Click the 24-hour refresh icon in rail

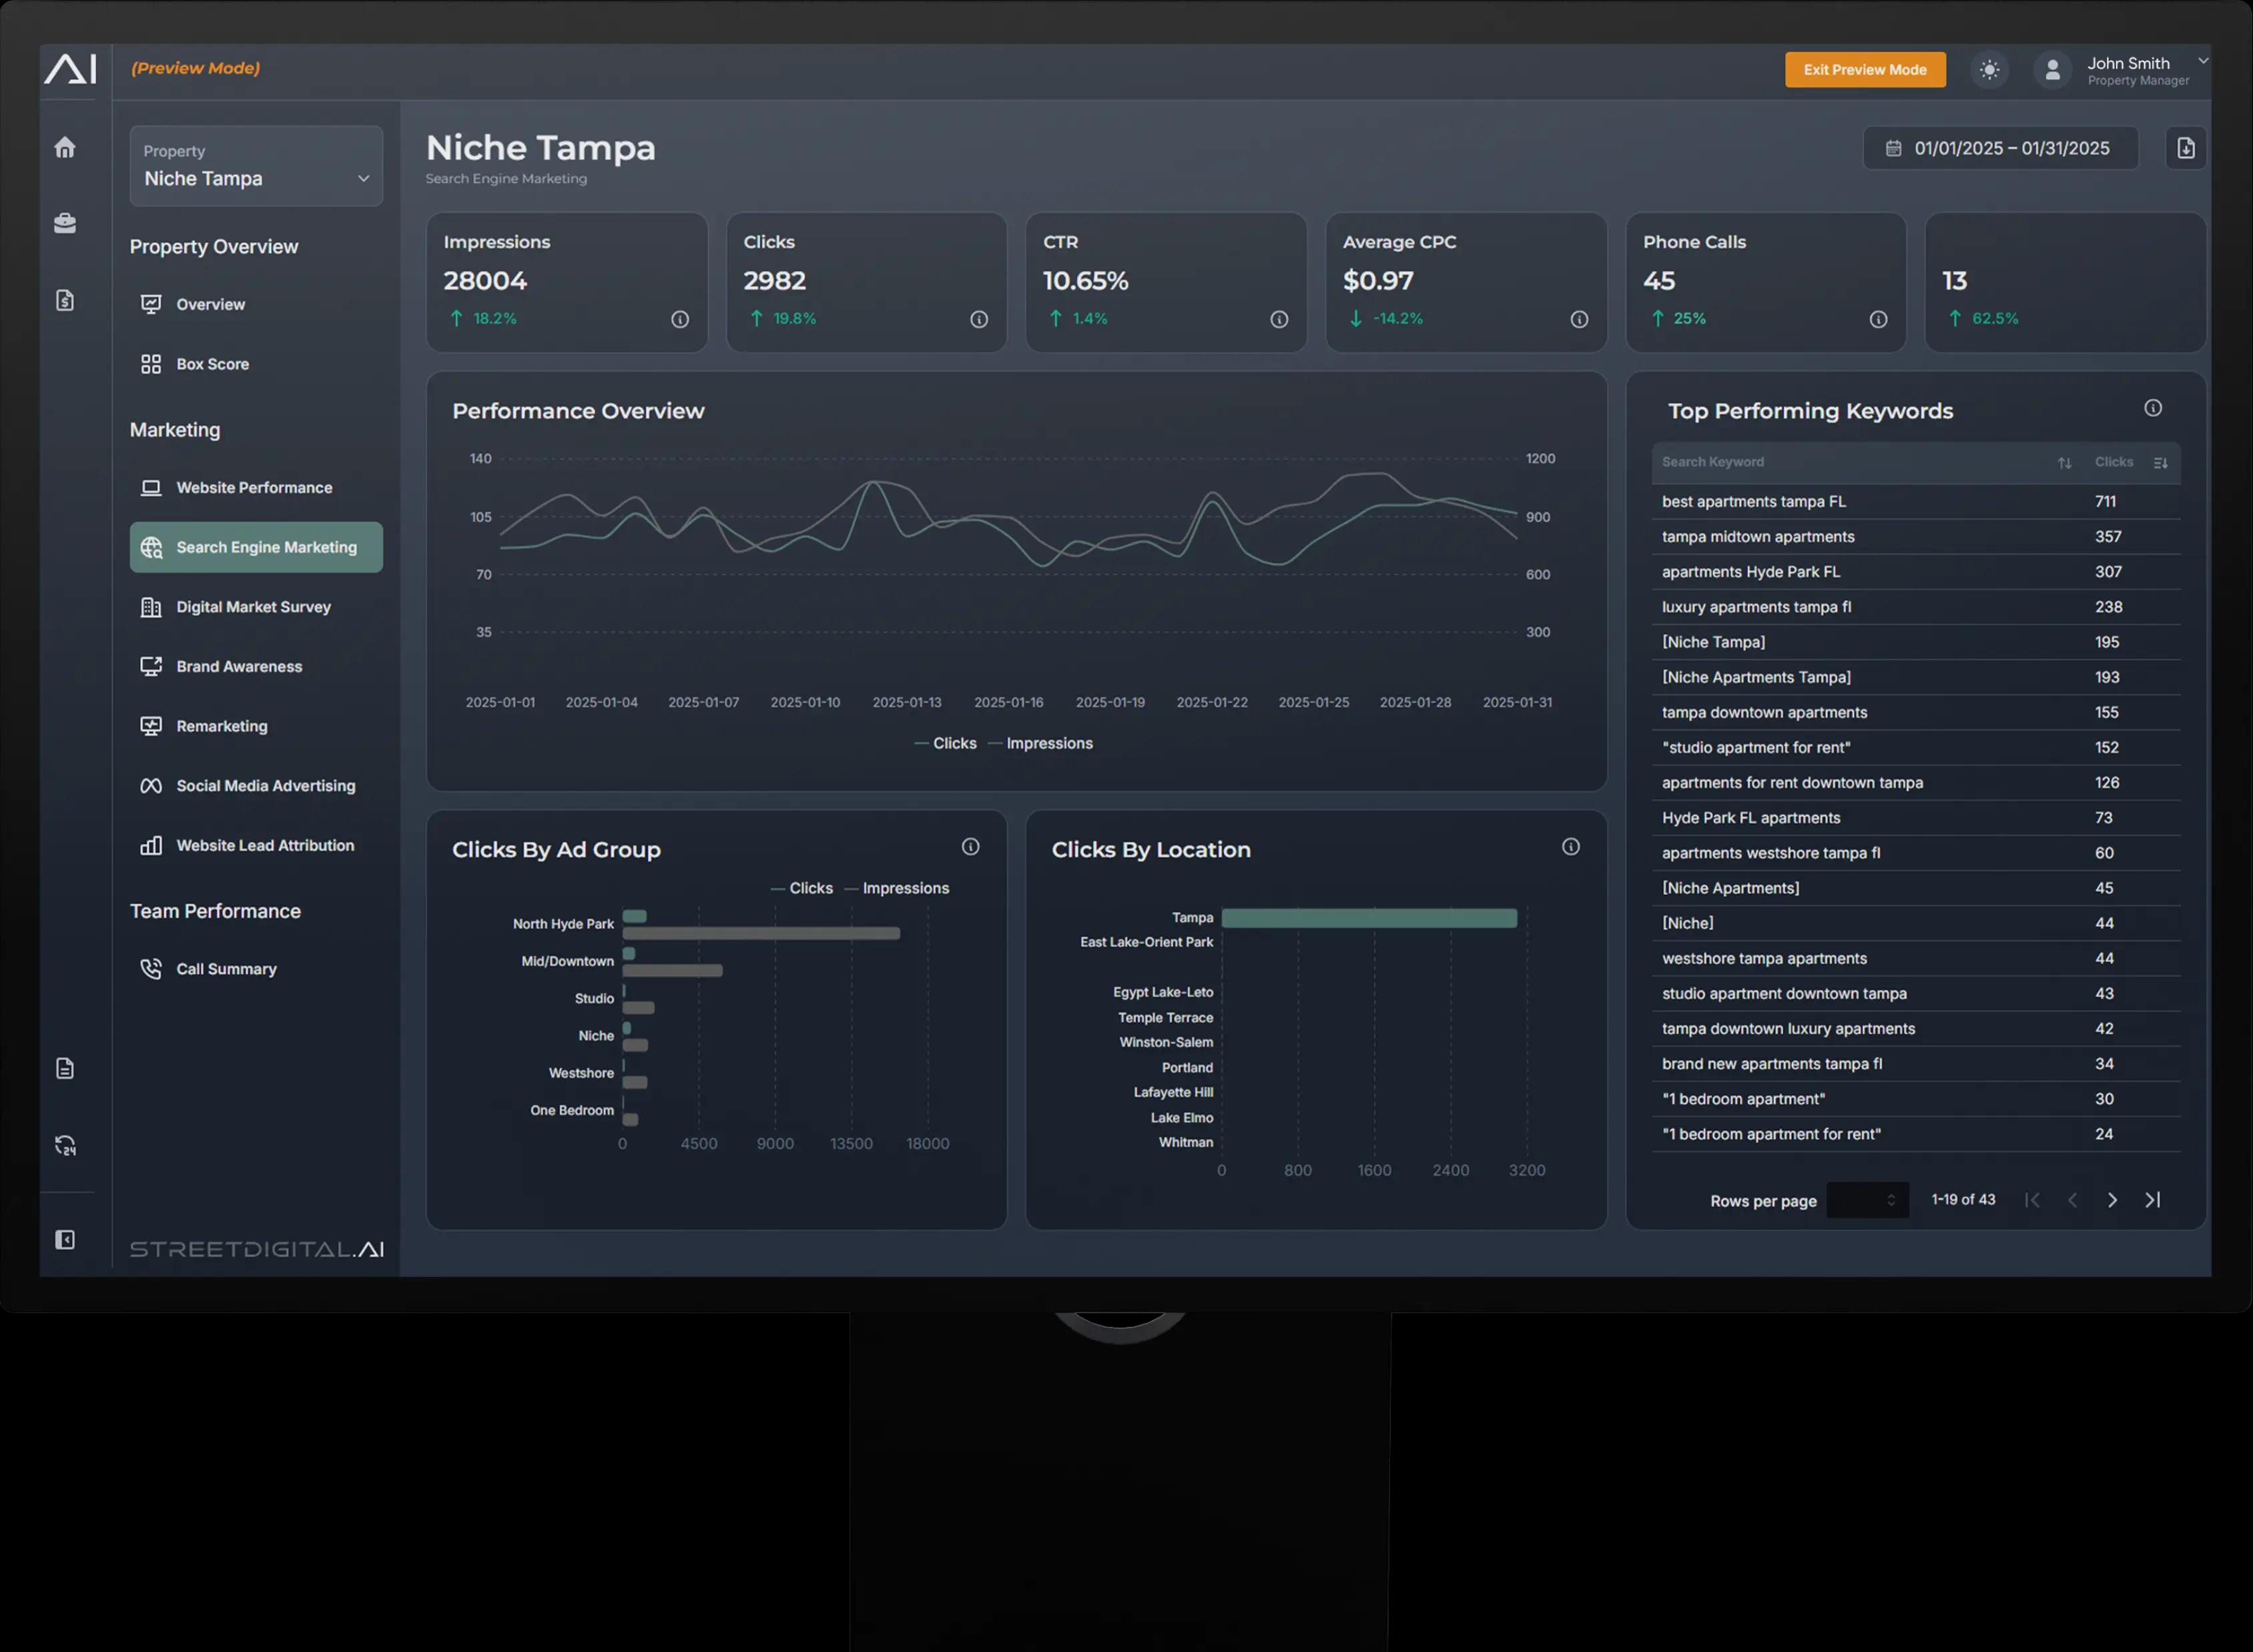point(65,1146)
